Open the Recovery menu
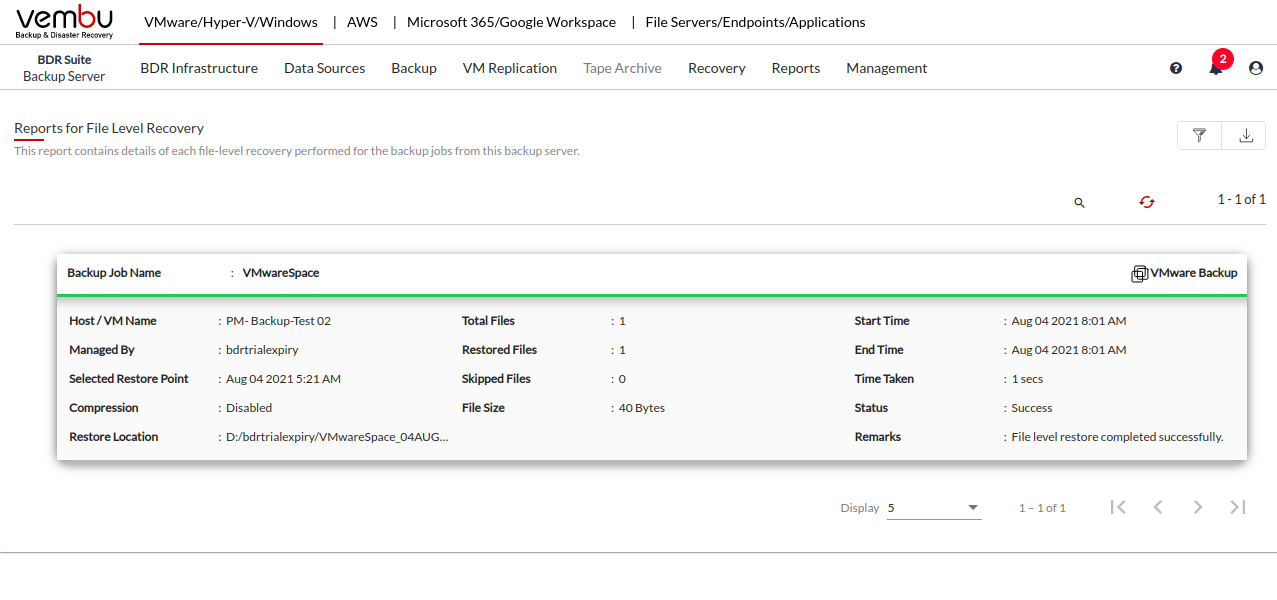This screenshot has width=1277, height=600. click(717, 68)
